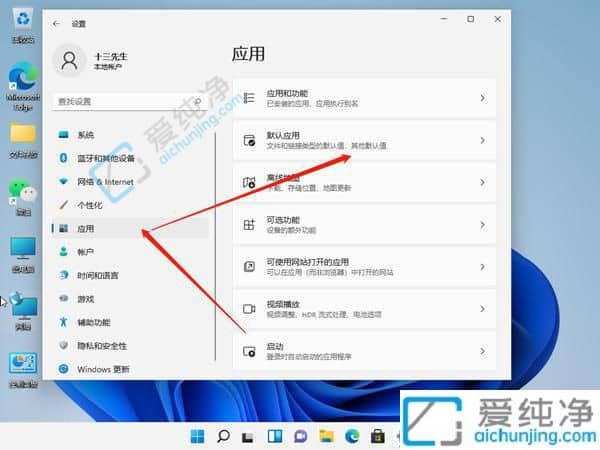Open Windows 更新 in the sidebar
This screenshot has width=600, height=450.
click(x=130, y=369)
